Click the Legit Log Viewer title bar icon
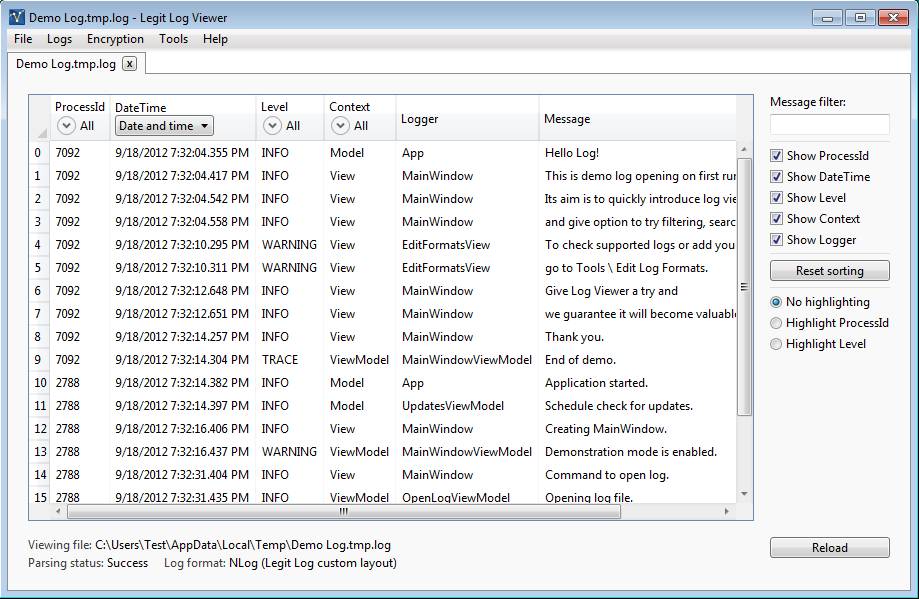Image resolution: width=919 pixels, height=599 pixels. pos(16,17)
